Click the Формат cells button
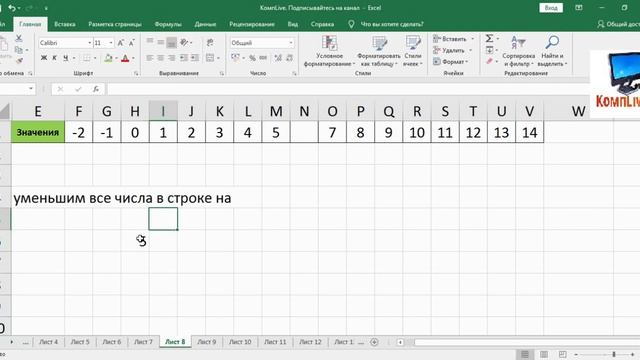The width and height of the screenshot is (640, 360). pyautogui.click(x=451, y=62)
